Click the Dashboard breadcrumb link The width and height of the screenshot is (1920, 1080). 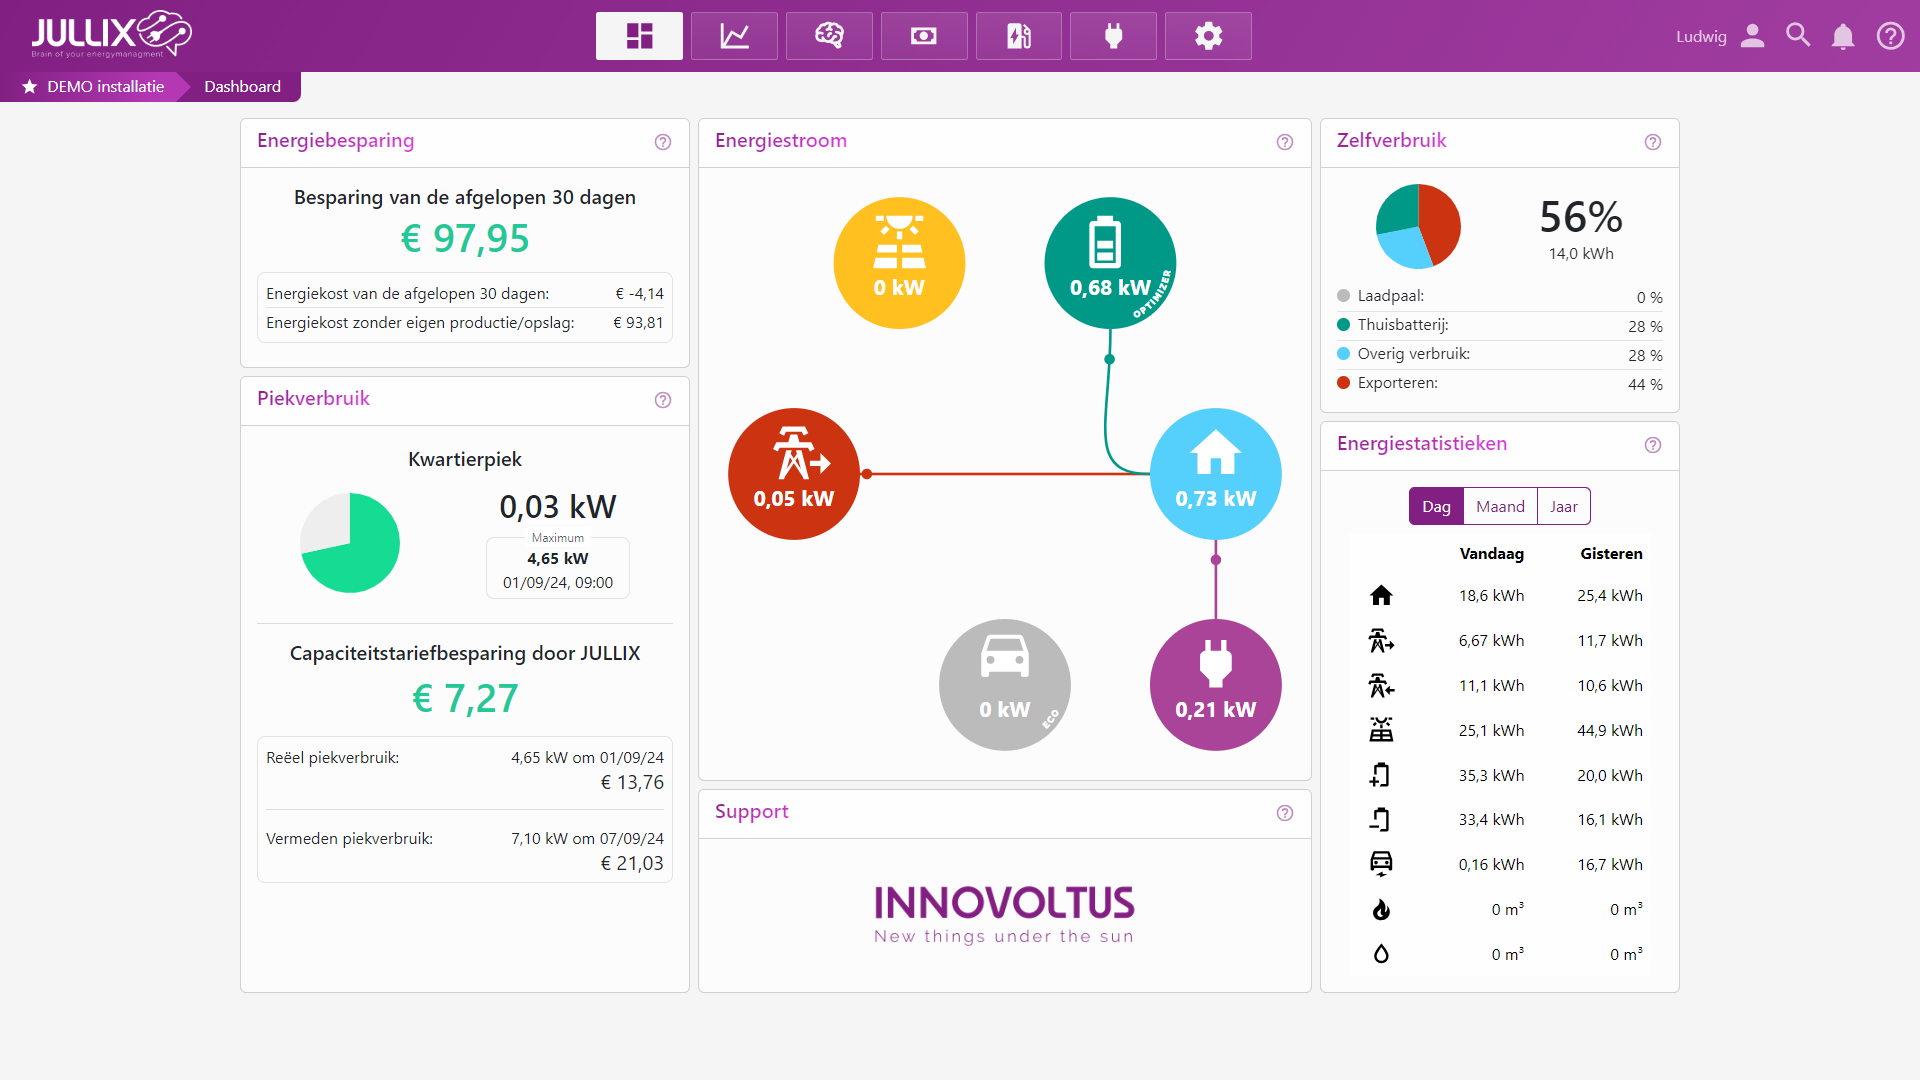click(x=242, y=87)
